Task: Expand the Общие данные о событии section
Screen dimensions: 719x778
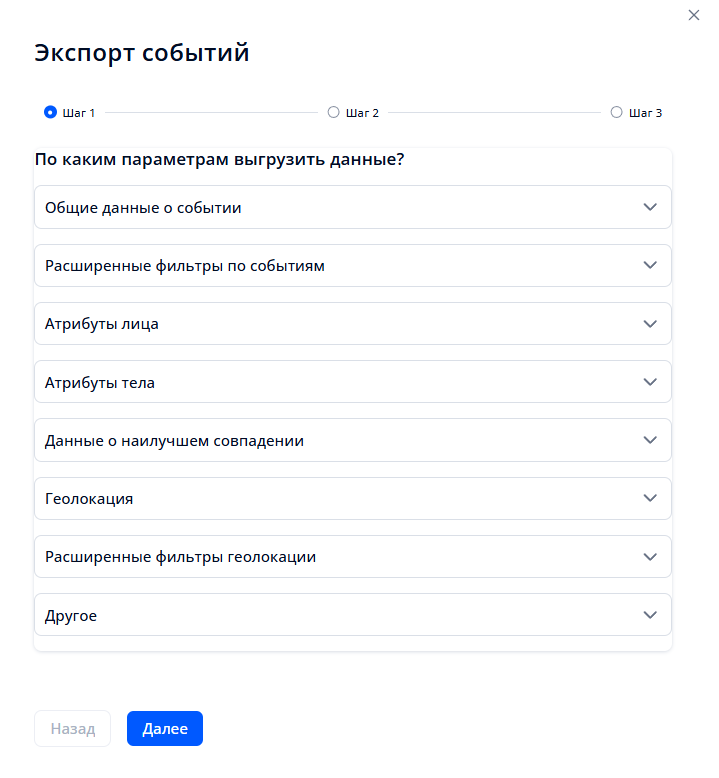Action: click(x=143, y=208)
